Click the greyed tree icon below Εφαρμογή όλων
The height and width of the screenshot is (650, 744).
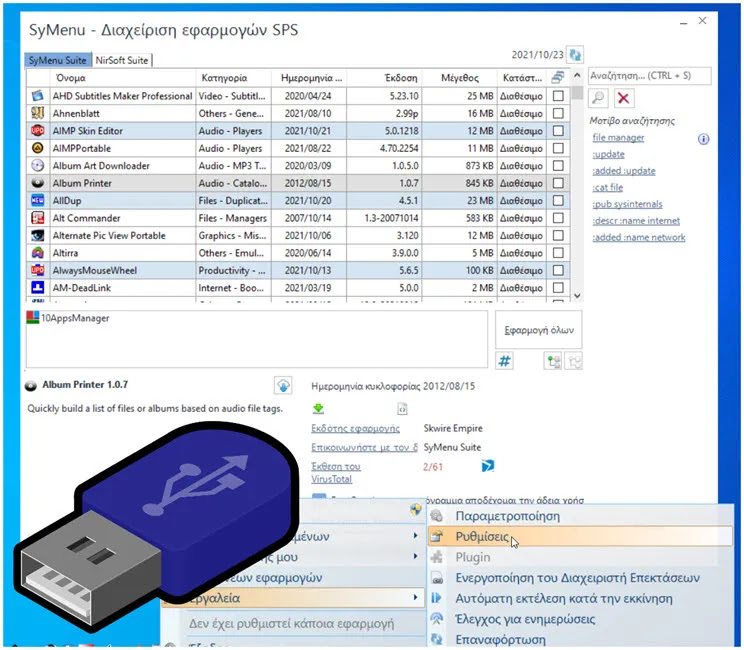click(575, 362)
